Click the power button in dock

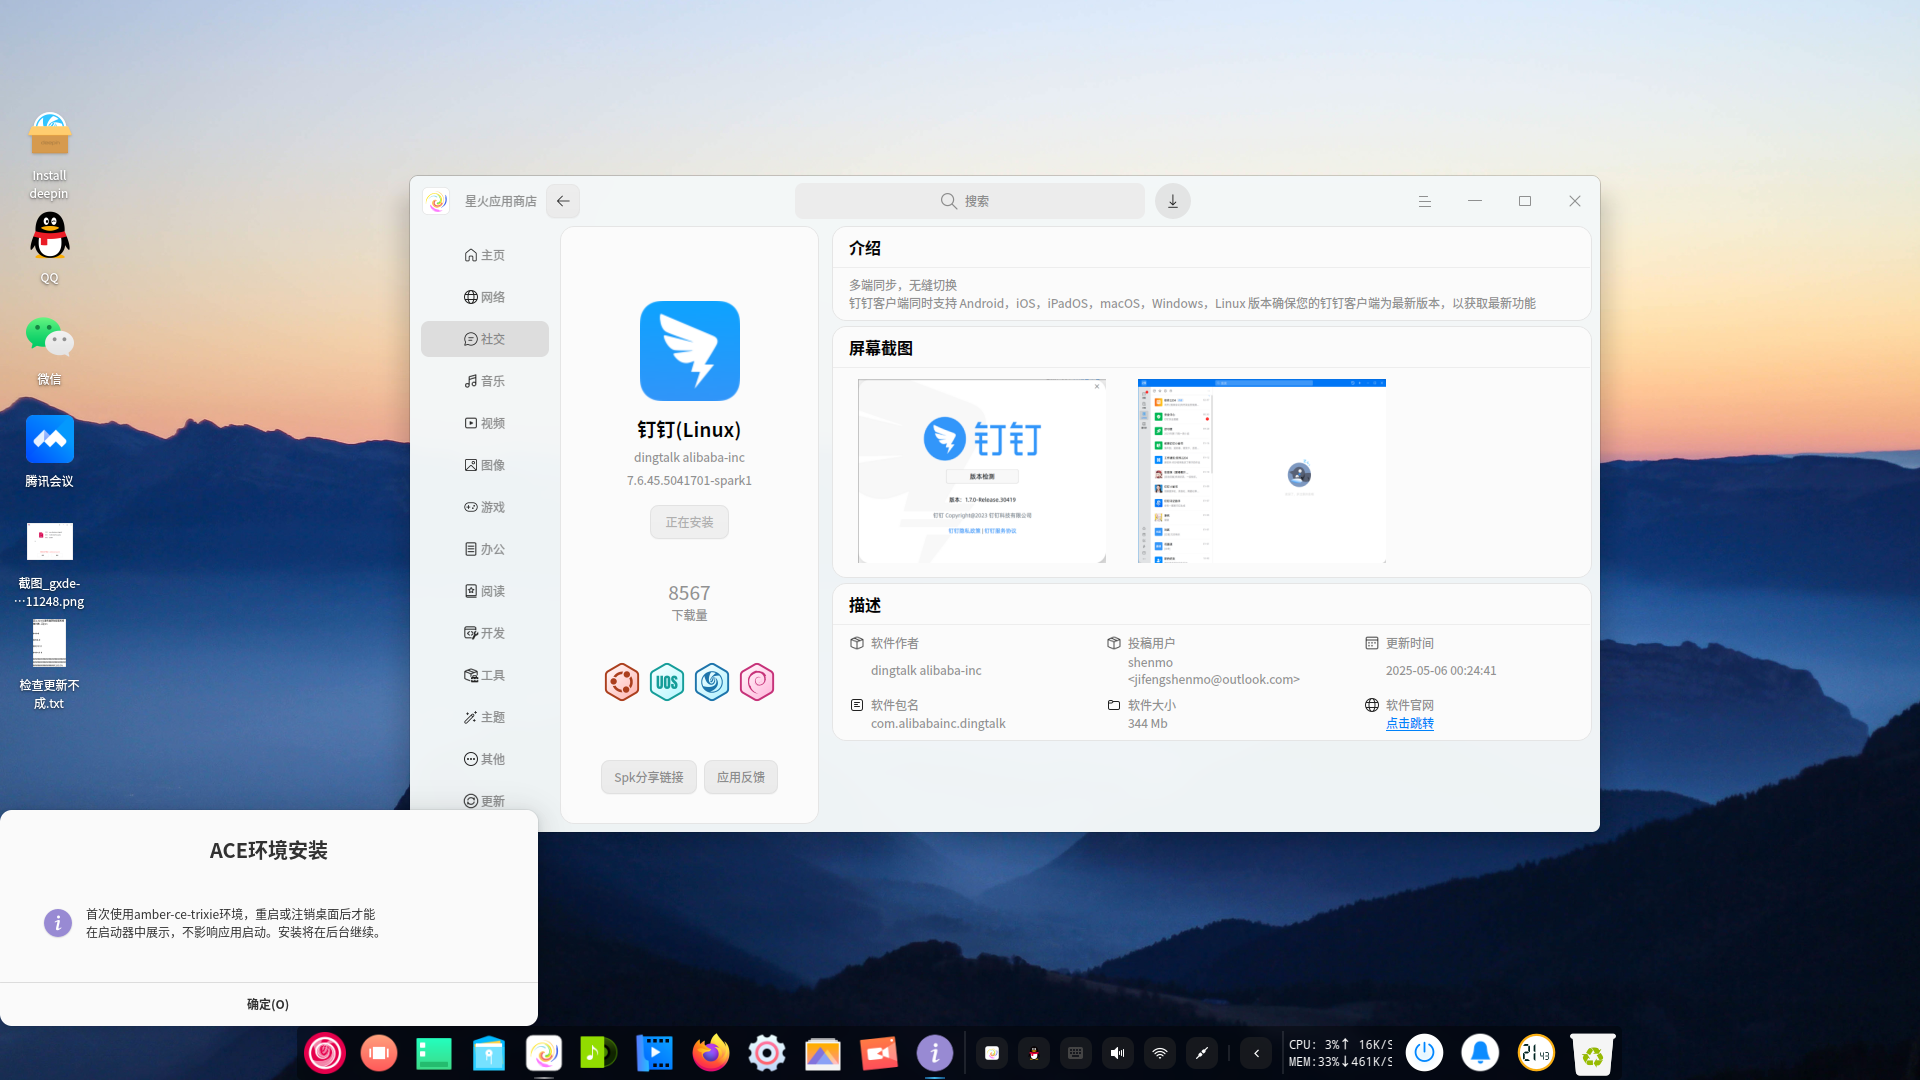[x=1425, y=1053]
